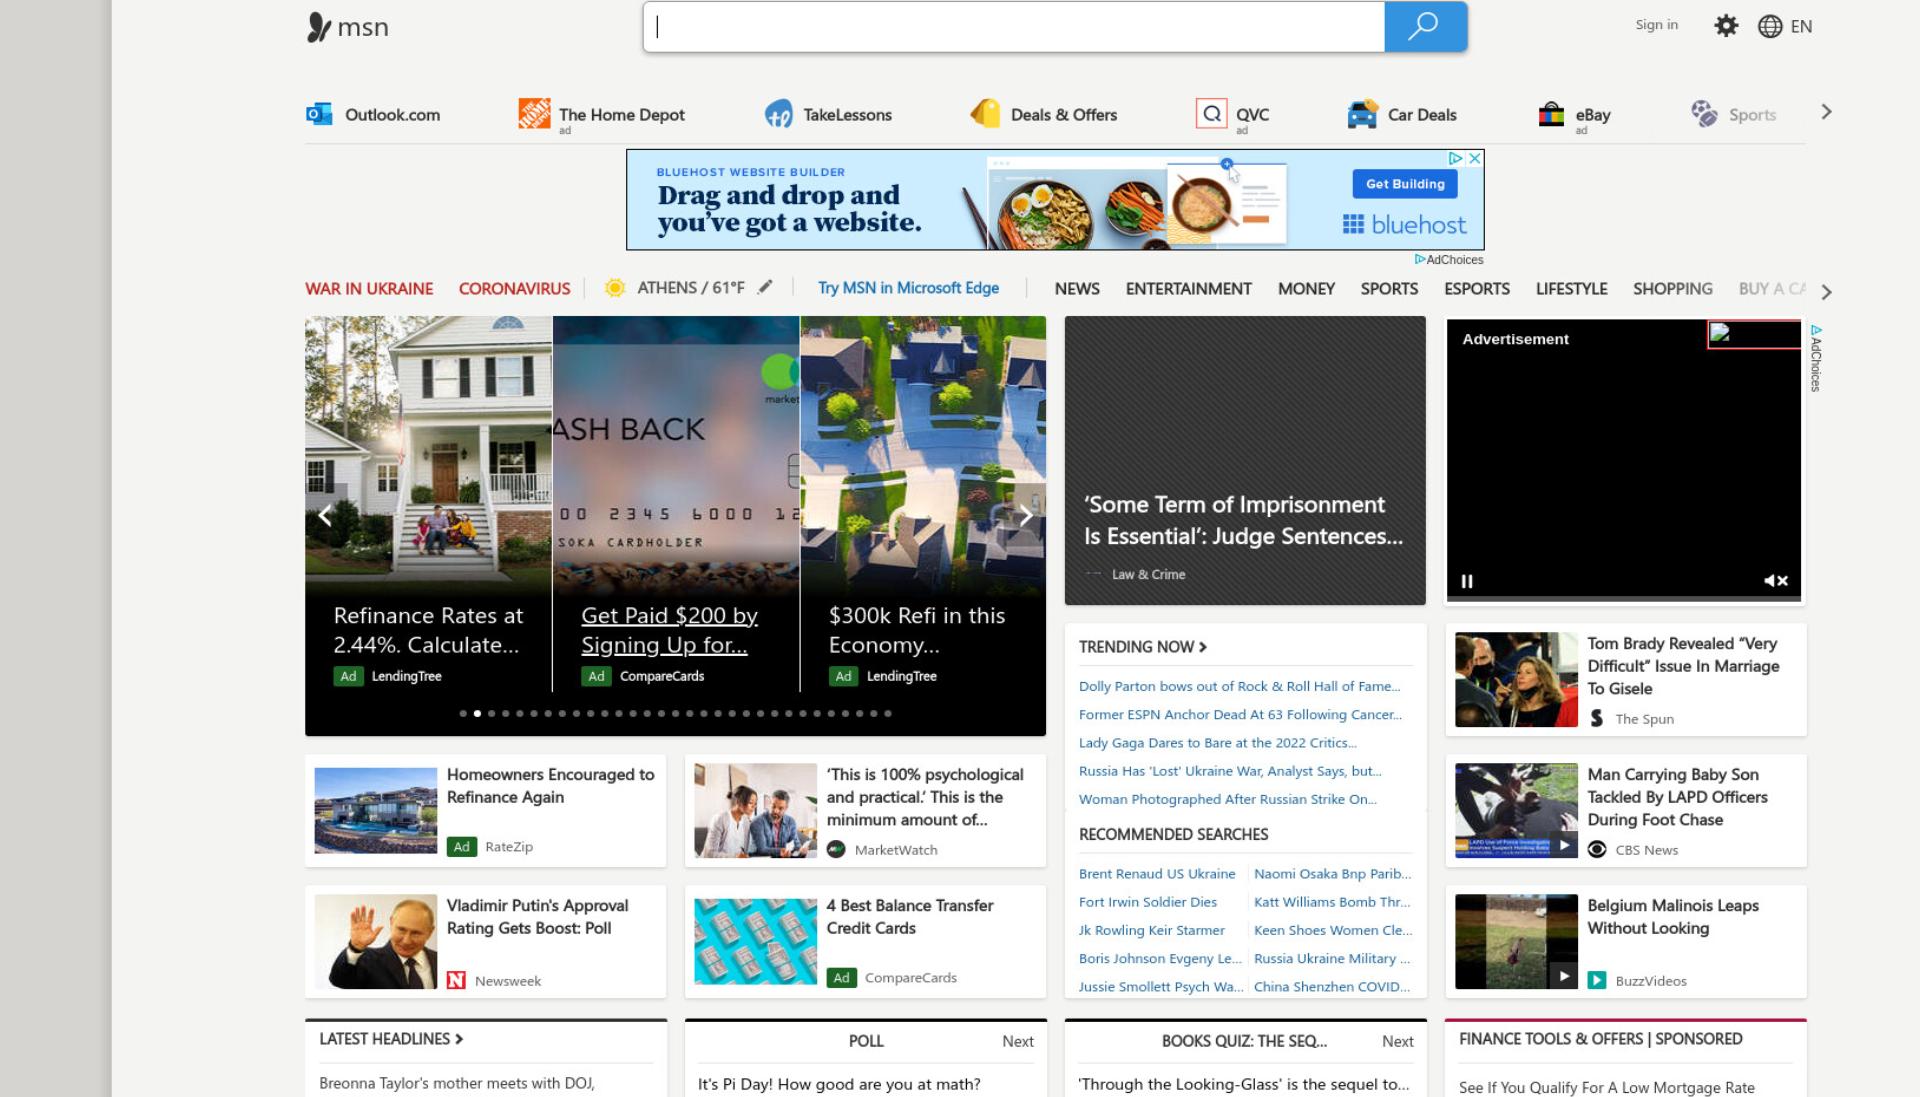Click ATHENS / 61°F weather text
1920x1097 pixels.
click(690, 288)
